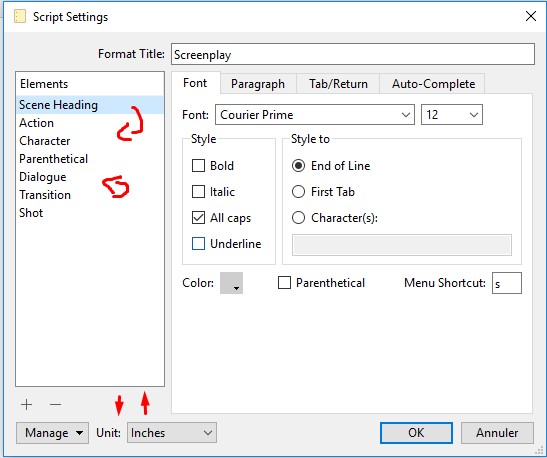Image resolution: width=547 pixels, height=458 pixels.
Task: Uncheck the All caps checkbox
Action: 198,218
